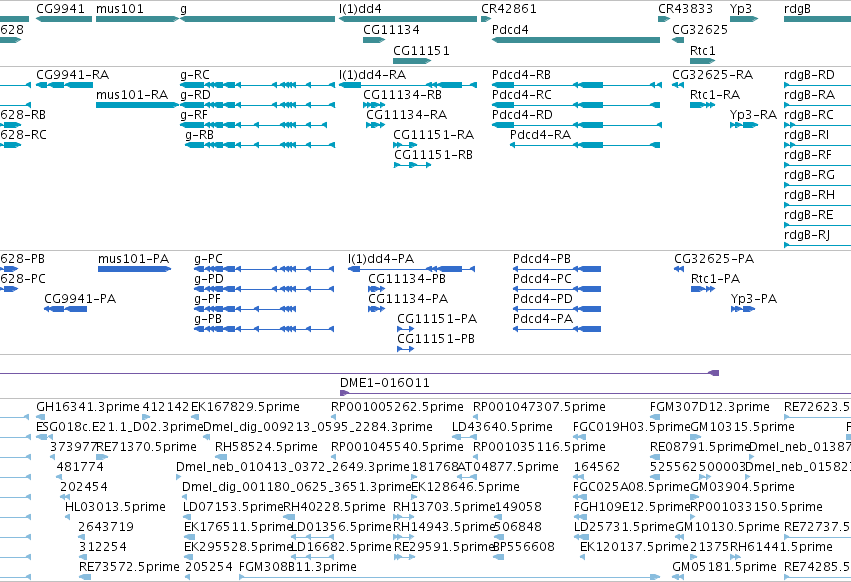Select EST HL03013.5prime

point(68,517)
